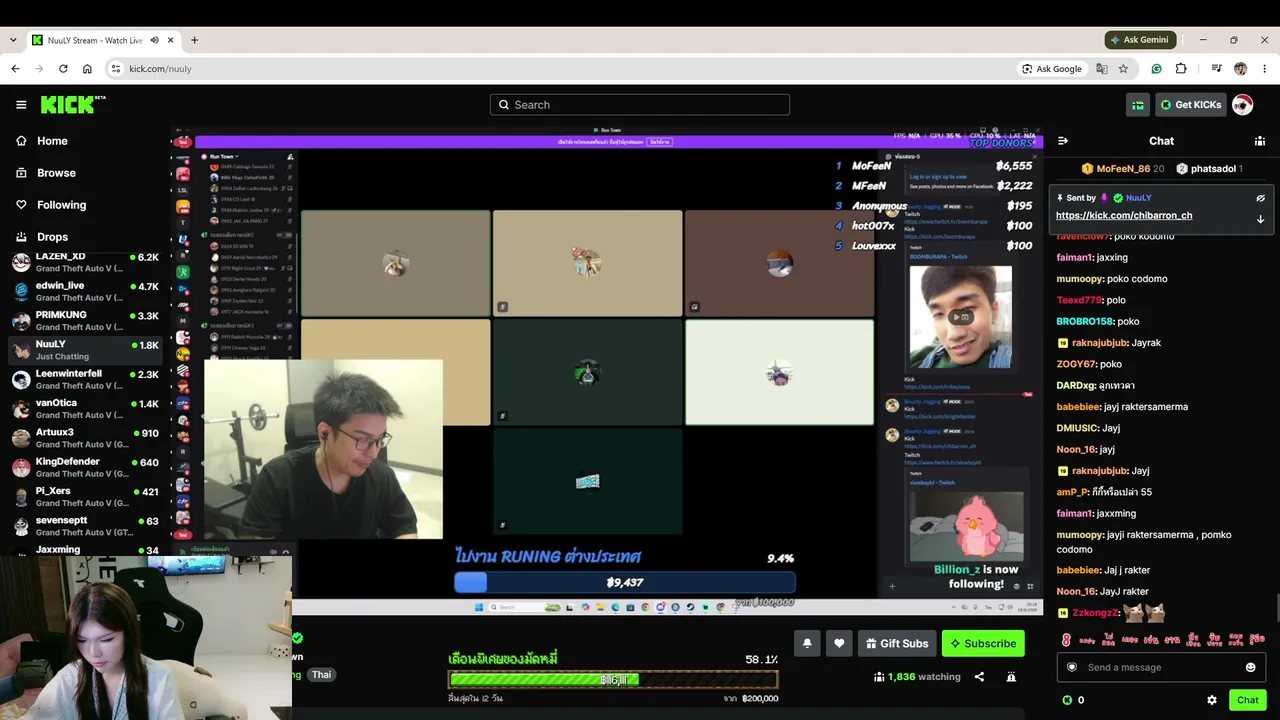Click phatsadol in the chat leaderboard
The height and width of the screenshot is (720, 1280).
(x=1210, y=169)
